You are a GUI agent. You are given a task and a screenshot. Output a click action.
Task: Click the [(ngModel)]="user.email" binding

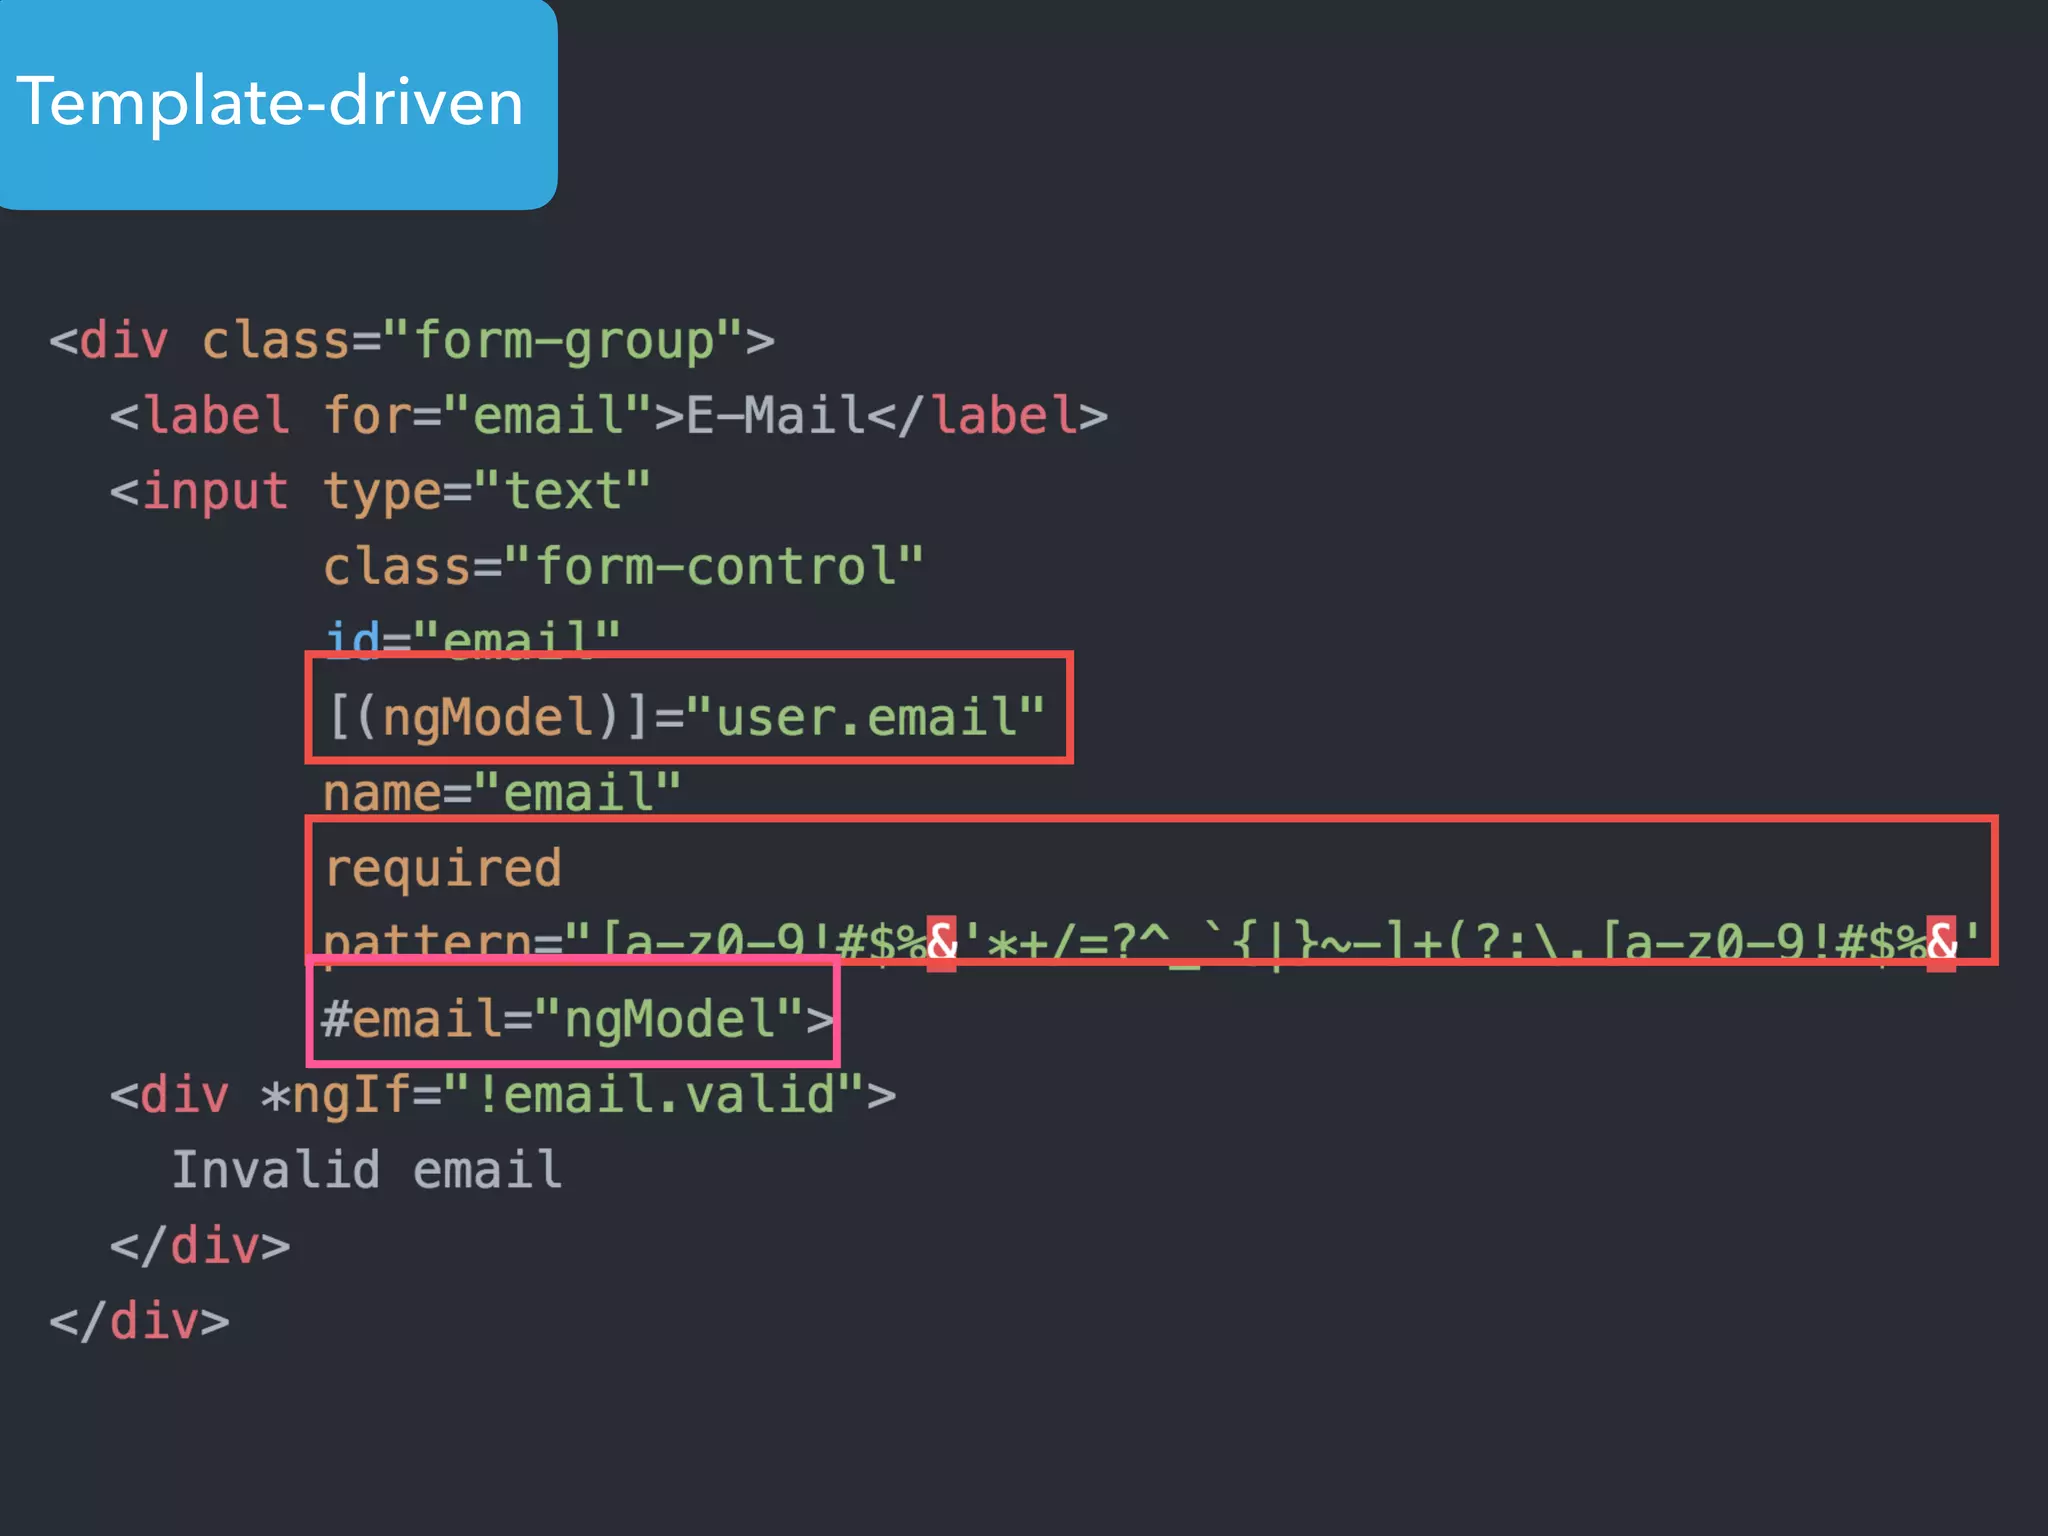[x=686, y=717]
